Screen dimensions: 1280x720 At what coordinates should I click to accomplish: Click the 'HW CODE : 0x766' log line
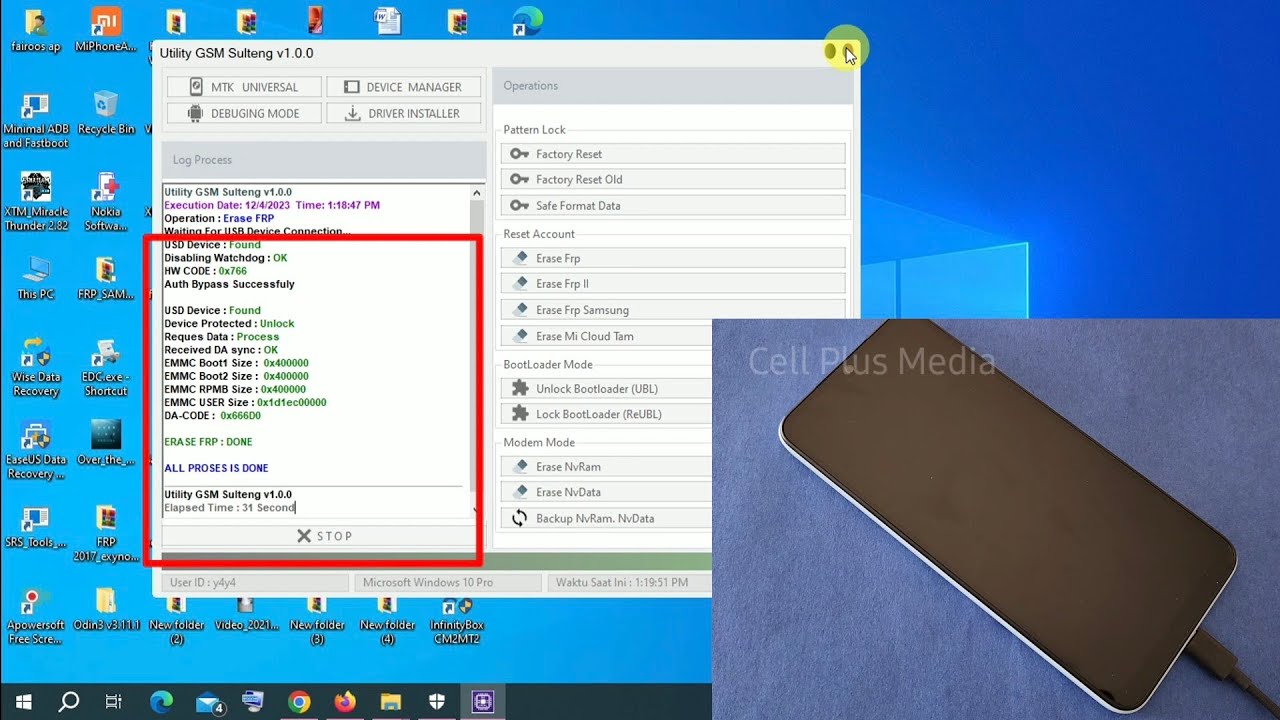tap(205, 271)
